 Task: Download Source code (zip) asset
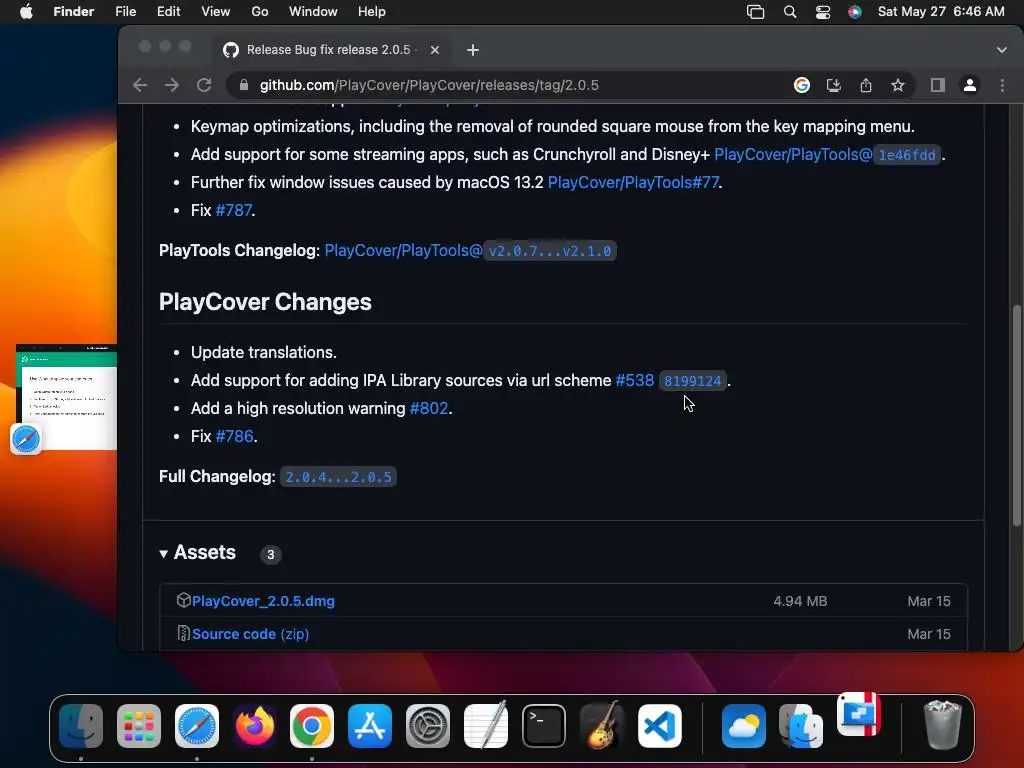[x=250, y=634]
